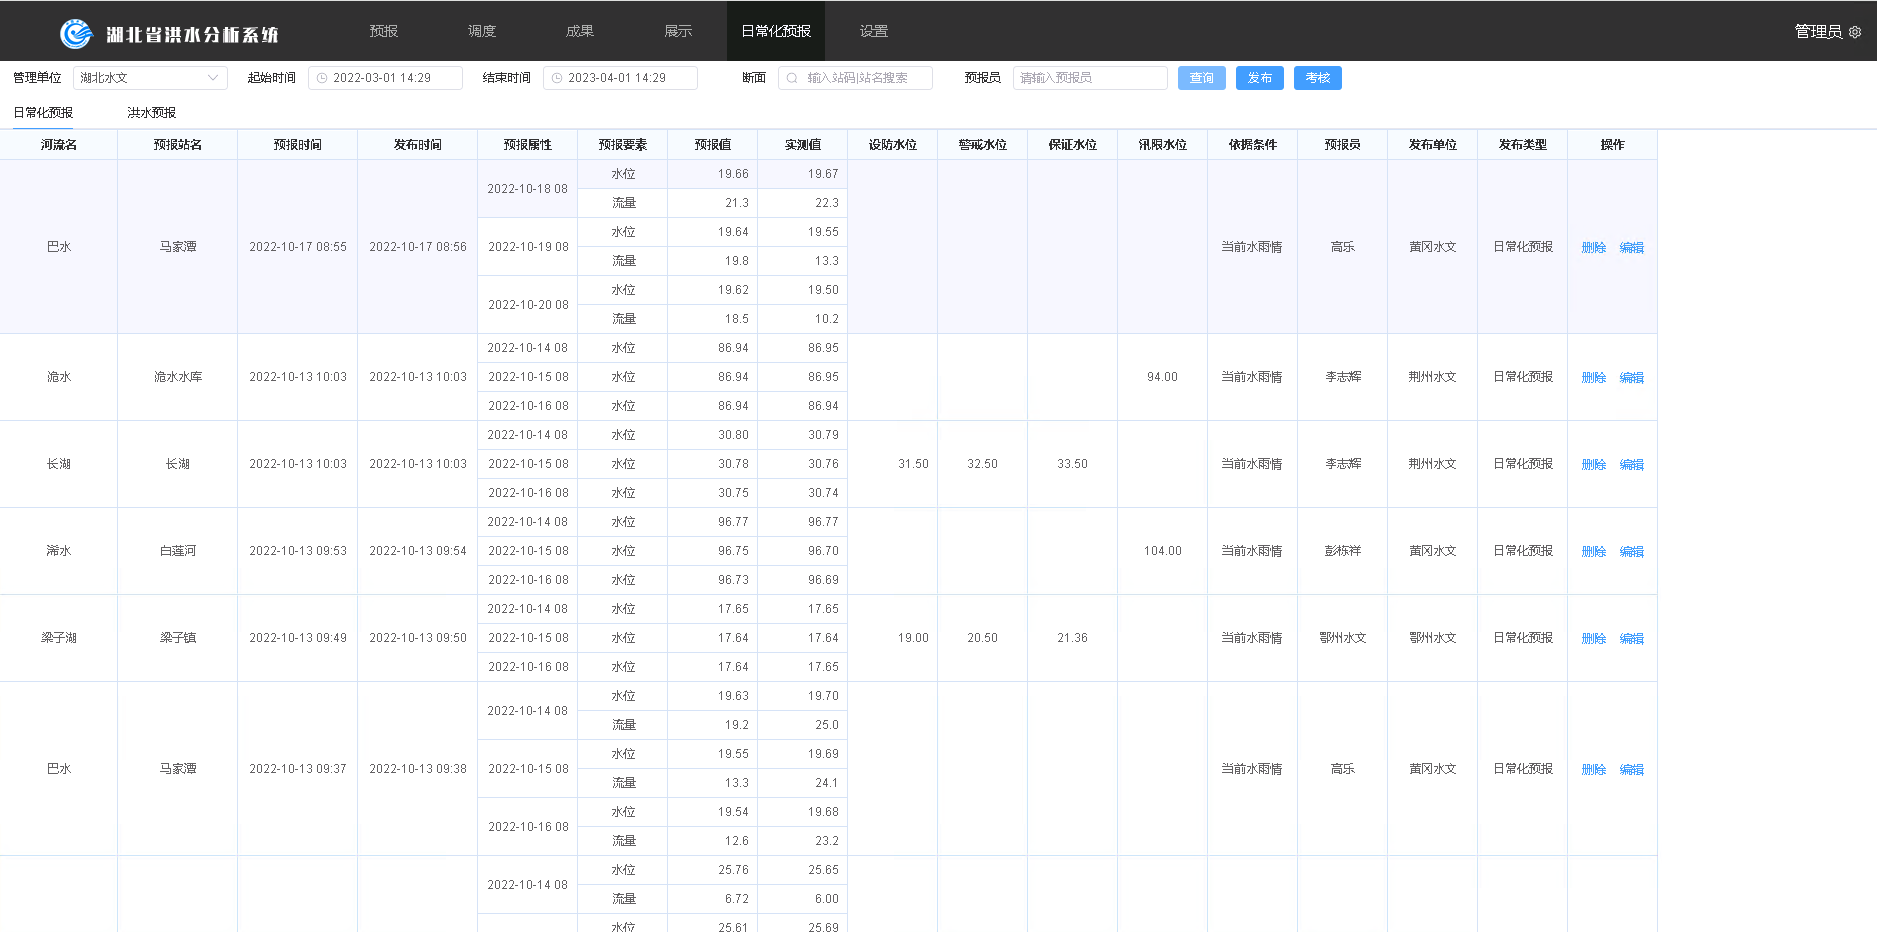Image resolution: width=1877 pixels, height=932 pixels.
Task: Expand the 管理单位 dropdown arrow
Action: (x=213, y=78)
